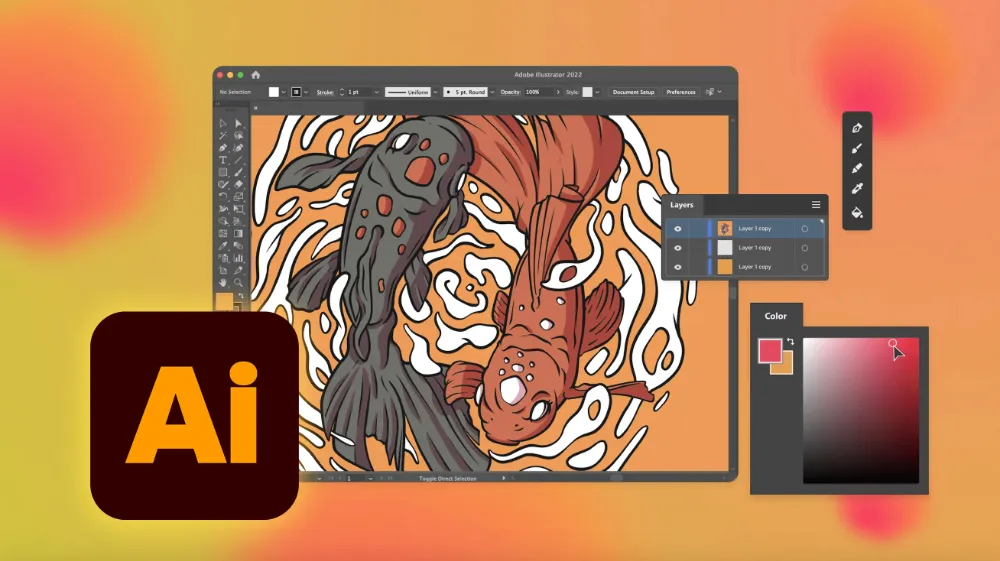Click the paint bucket icon in floating toolbar
The image size is (1000, 561).
[x=857, y=212]
